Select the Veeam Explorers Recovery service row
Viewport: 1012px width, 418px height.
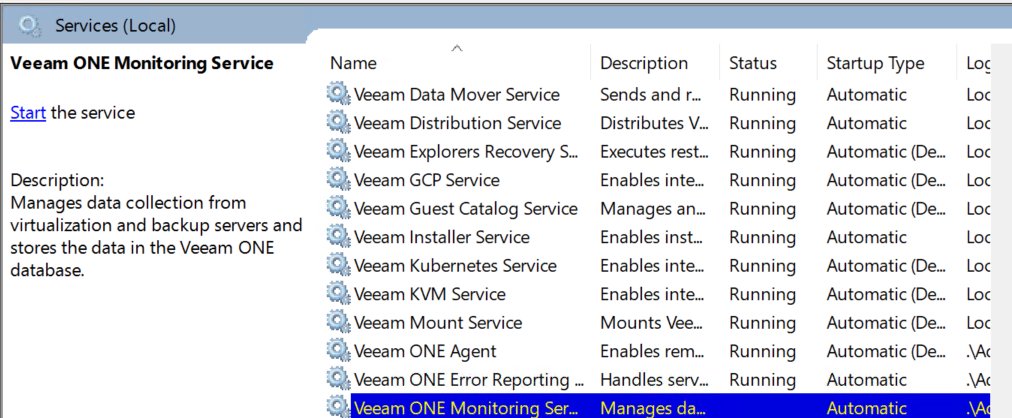[658, 152]
